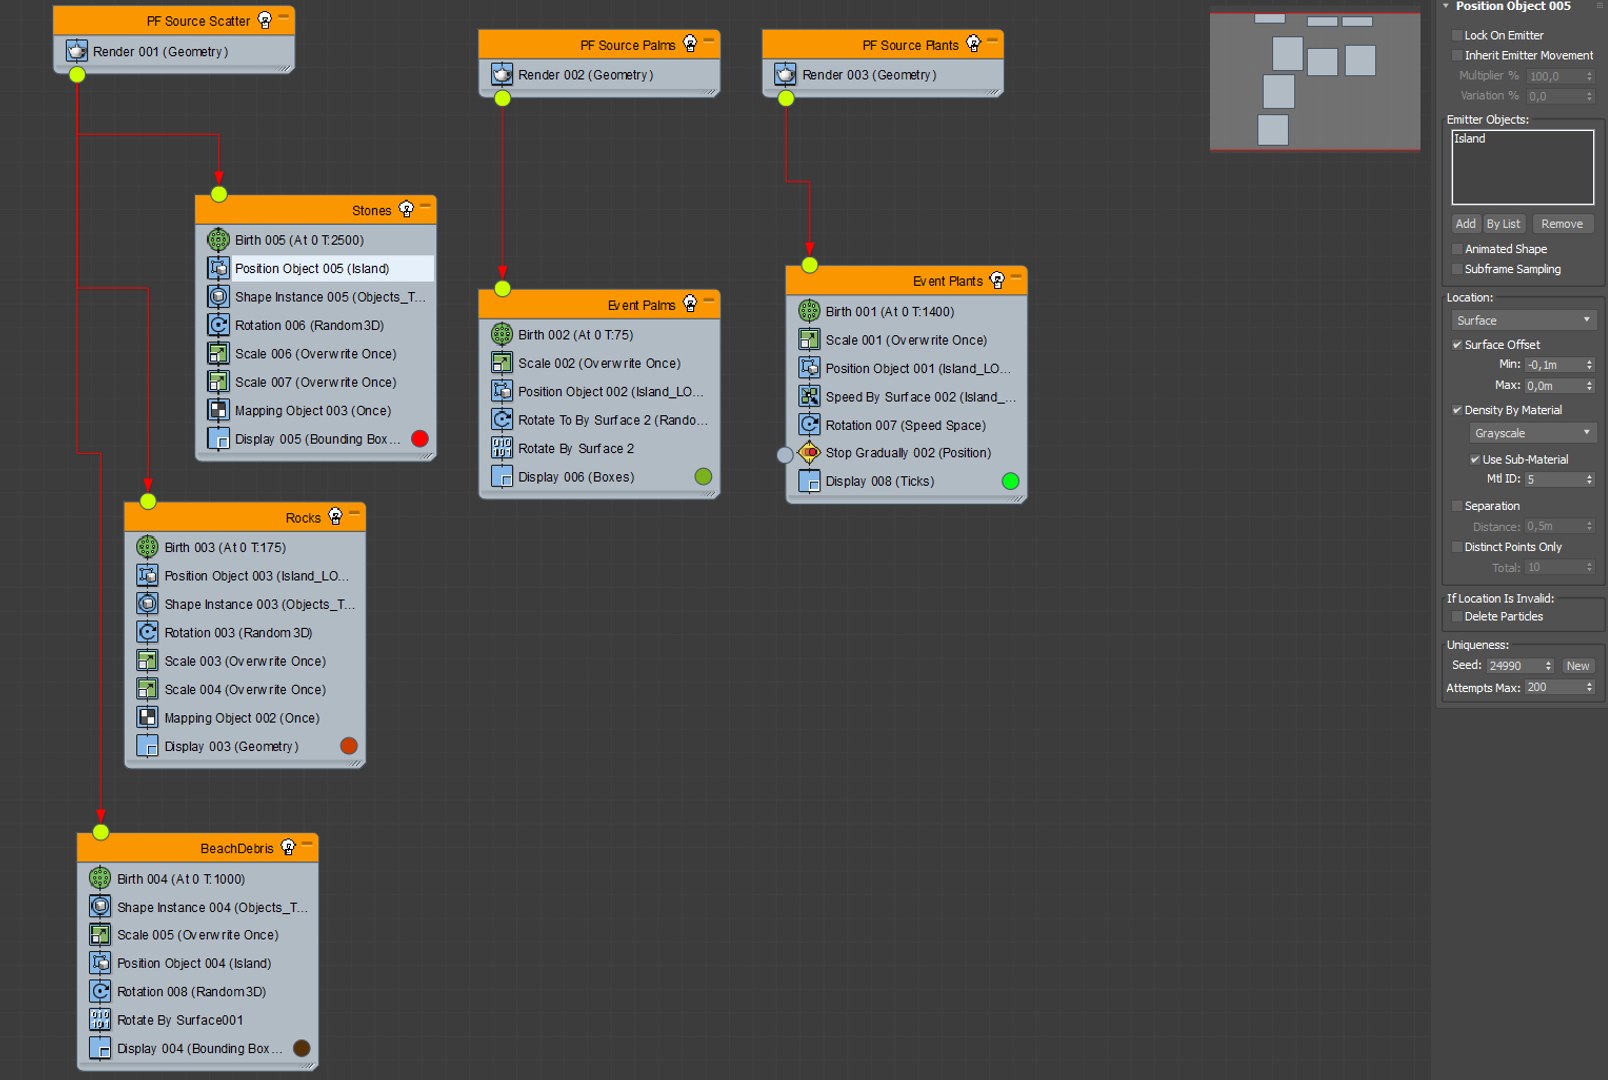Uncheck the Use Sub-Material checkbox
The width and height of the screenshot is (1608, 1080).
(1475, 460)
